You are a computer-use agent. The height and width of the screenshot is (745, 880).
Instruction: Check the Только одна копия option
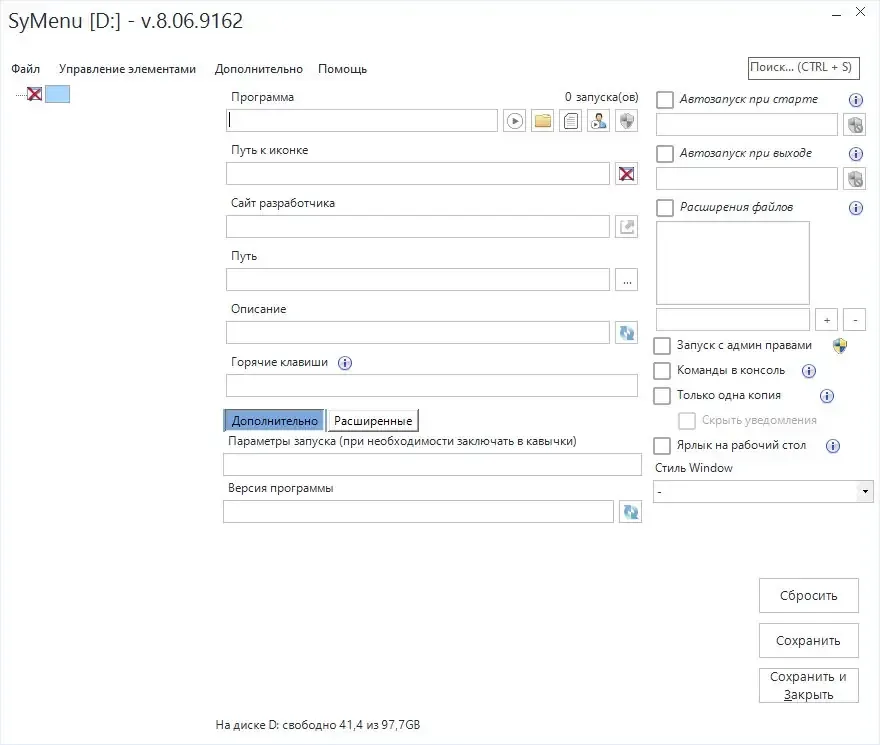(x=662, y=396)
